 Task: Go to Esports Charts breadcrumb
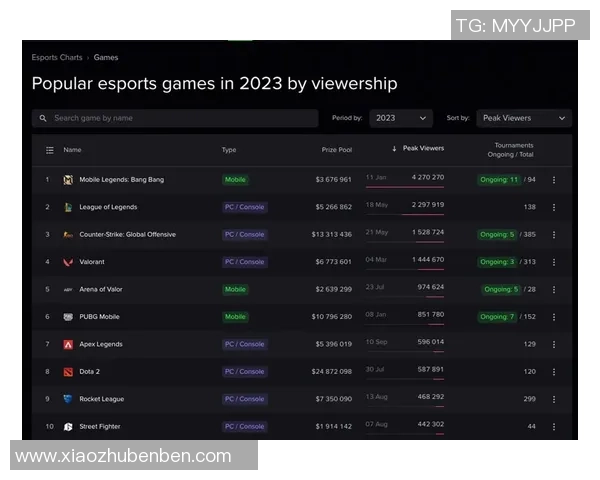(x=57, y=58)
